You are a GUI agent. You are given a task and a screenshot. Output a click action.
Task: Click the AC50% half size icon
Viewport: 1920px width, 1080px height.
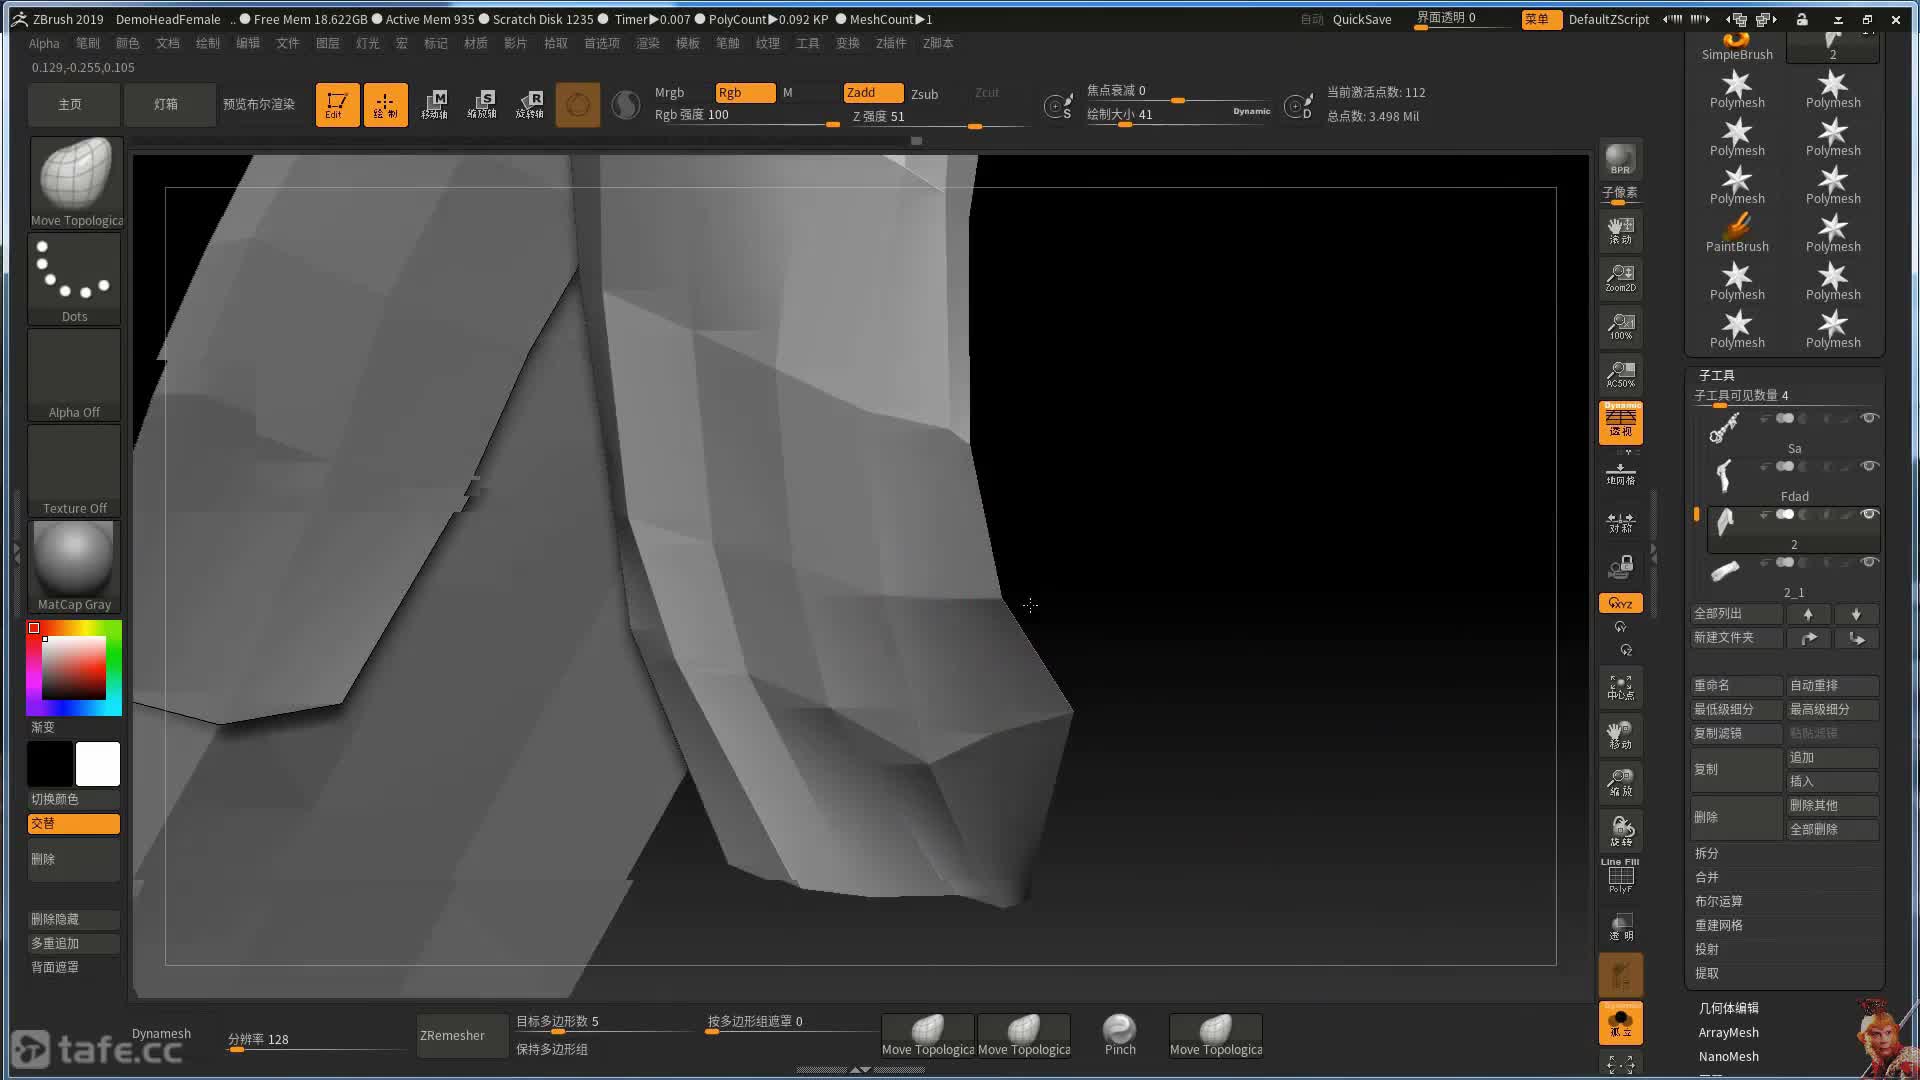click(x=1620, y=374)
